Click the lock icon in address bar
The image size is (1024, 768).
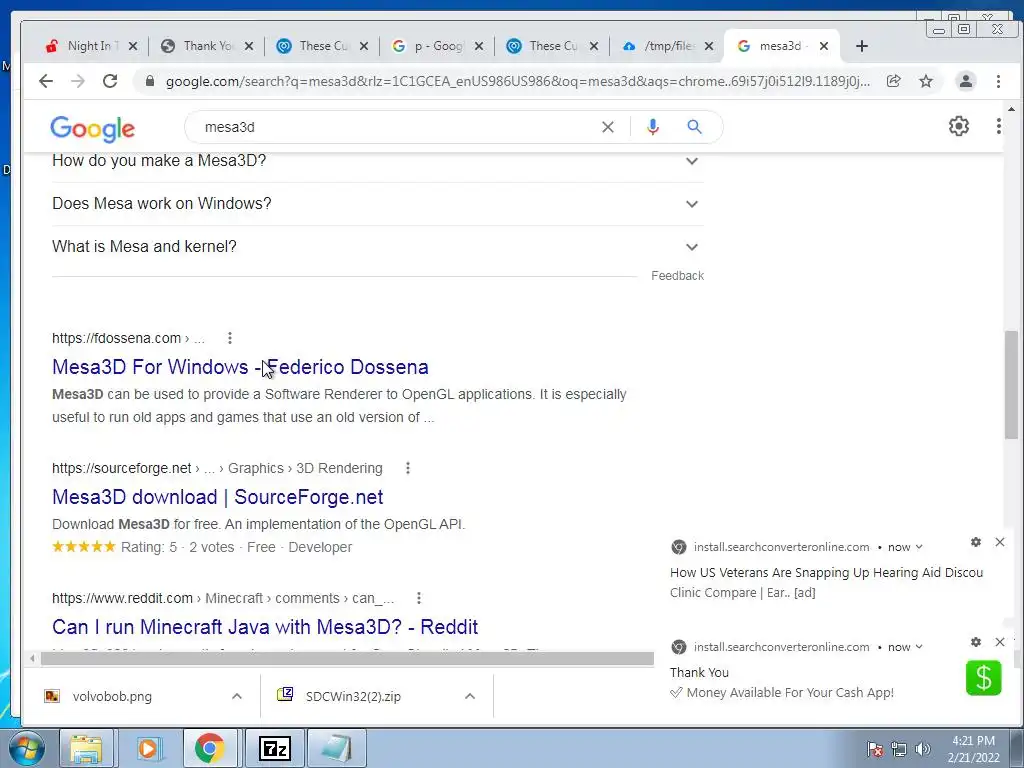pyautogui.click(x=150, y=81)
